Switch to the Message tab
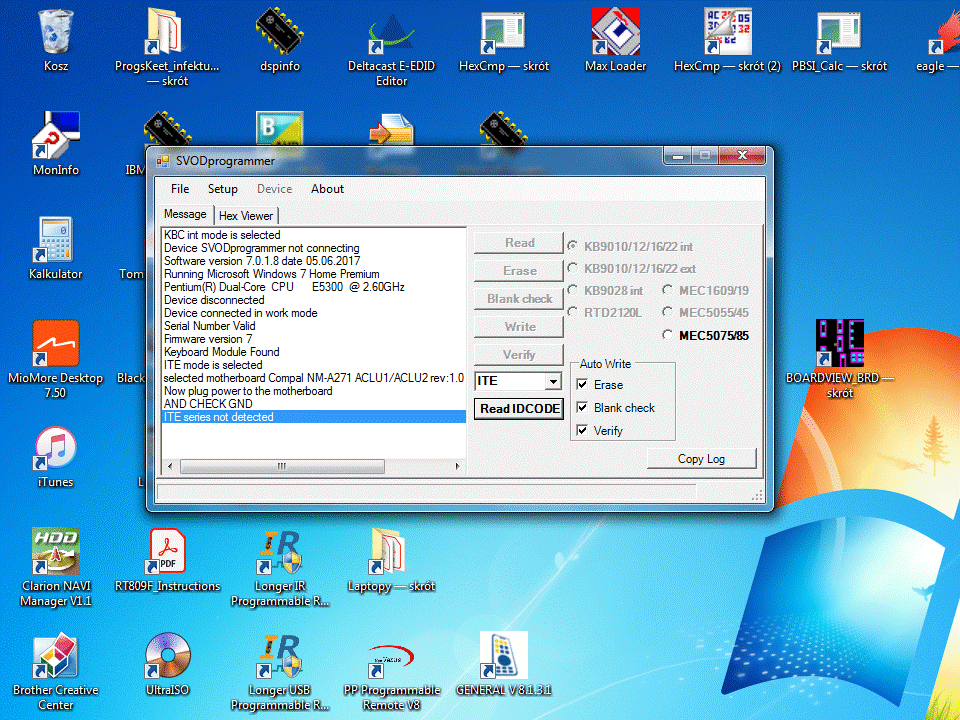Viewport: 960px width, 720px height. pyautogui.click(x=186, y=214)
